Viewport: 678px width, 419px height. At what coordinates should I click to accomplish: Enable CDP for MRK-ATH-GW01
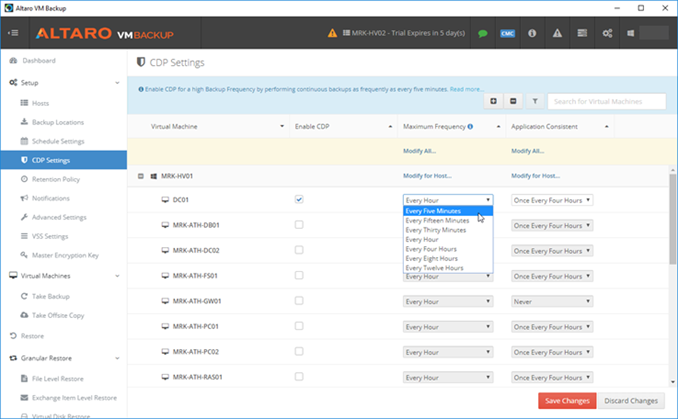pos(299,301)
